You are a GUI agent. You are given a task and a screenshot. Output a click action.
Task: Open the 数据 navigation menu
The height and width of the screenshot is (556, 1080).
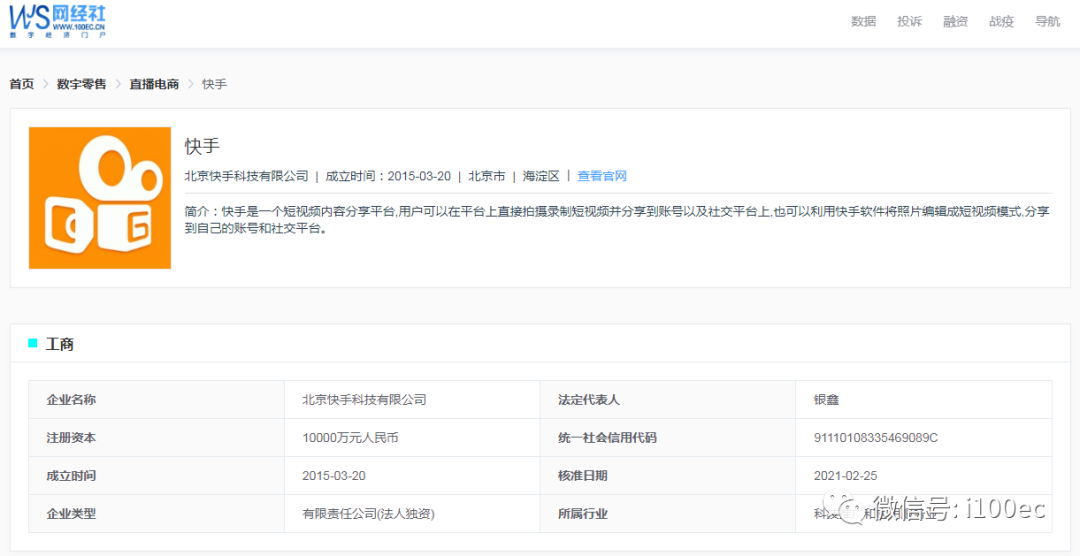pyautogui.click(x=863, y=22)
